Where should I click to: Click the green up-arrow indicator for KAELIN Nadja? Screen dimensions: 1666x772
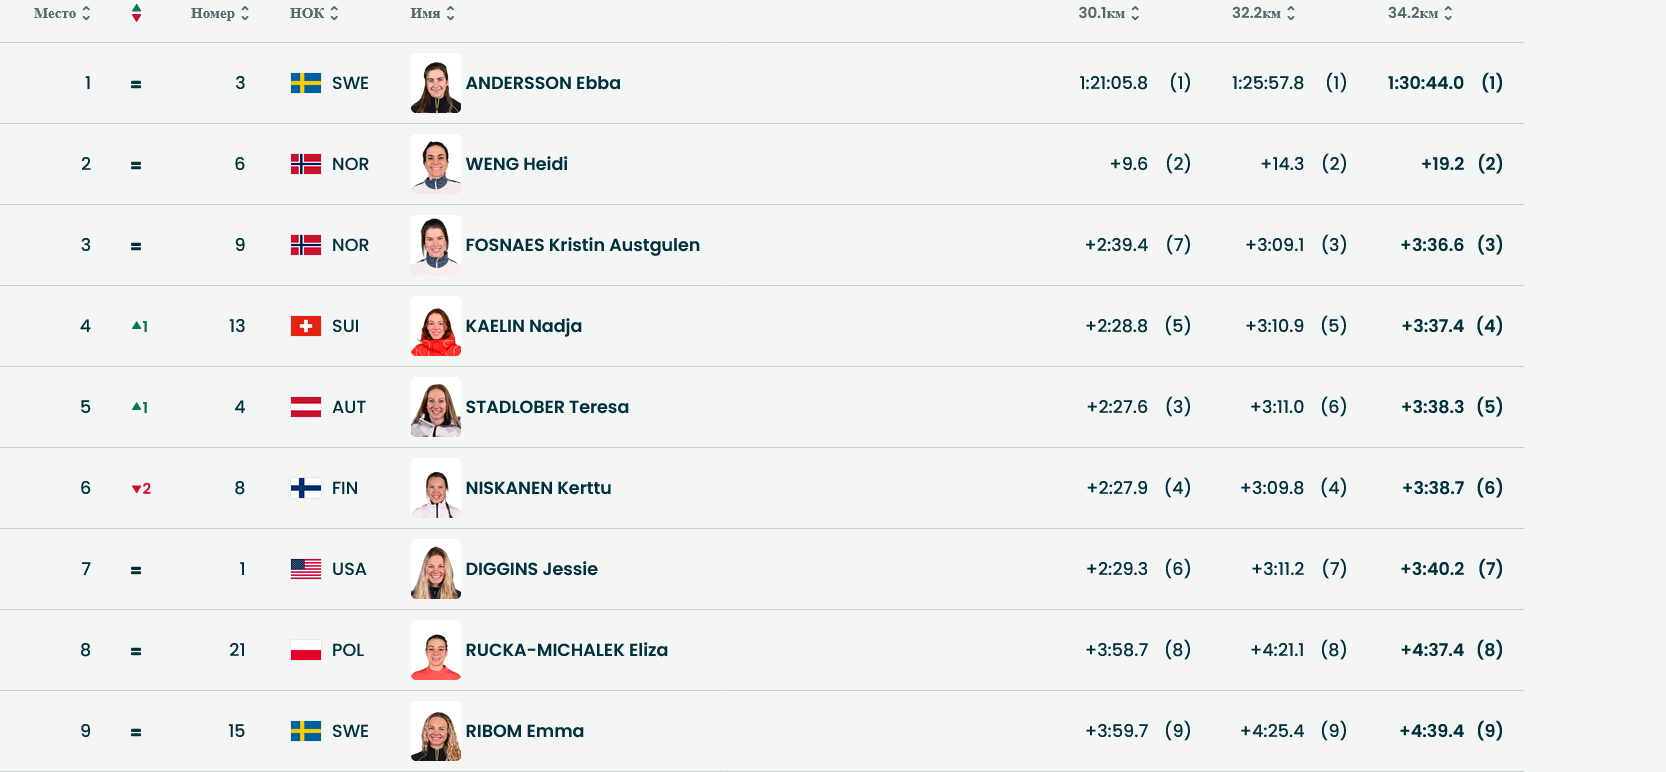pos(139,326)
